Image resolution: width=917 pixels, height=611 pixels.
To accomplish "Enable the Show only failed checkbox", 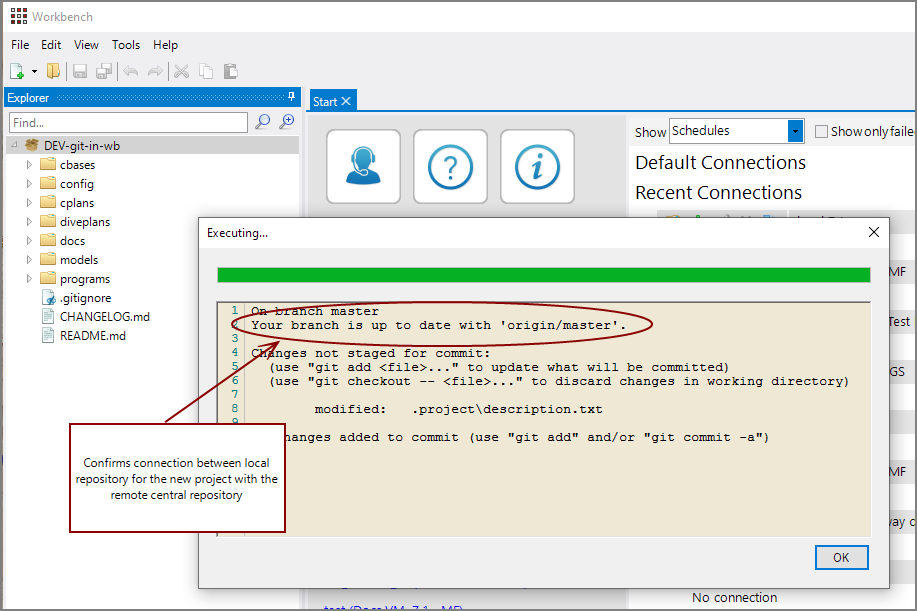I will click(822, 131).
